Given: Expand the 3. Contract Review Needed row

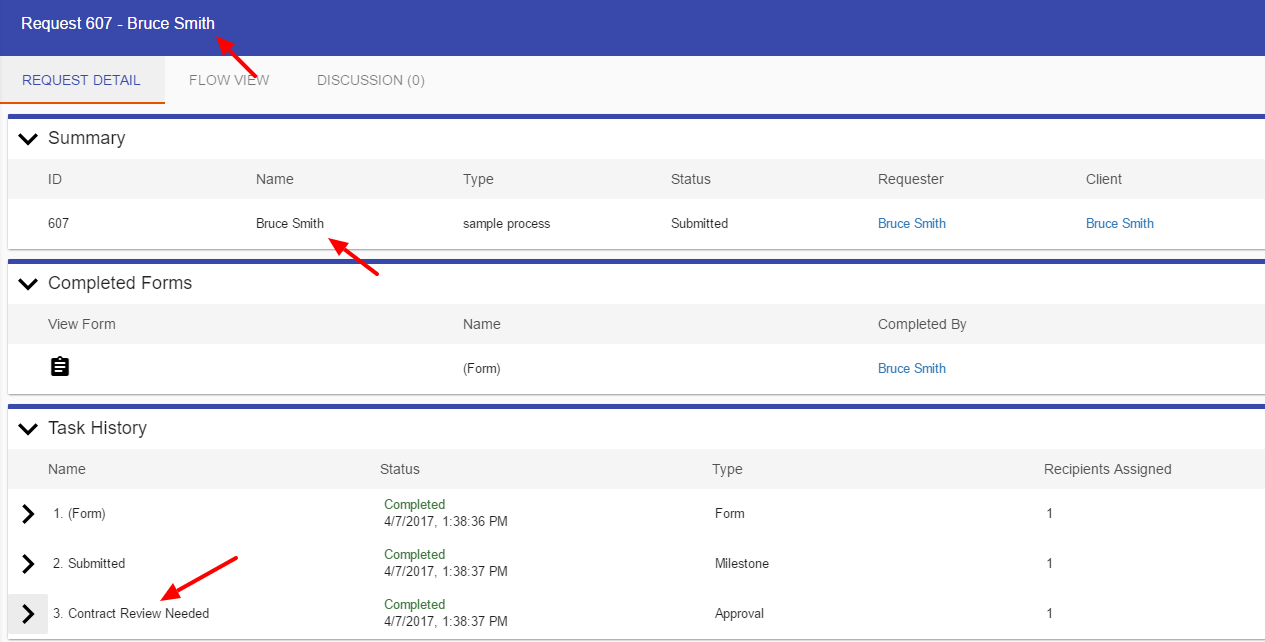Looking at the screenshot, I should click(28, 614).
